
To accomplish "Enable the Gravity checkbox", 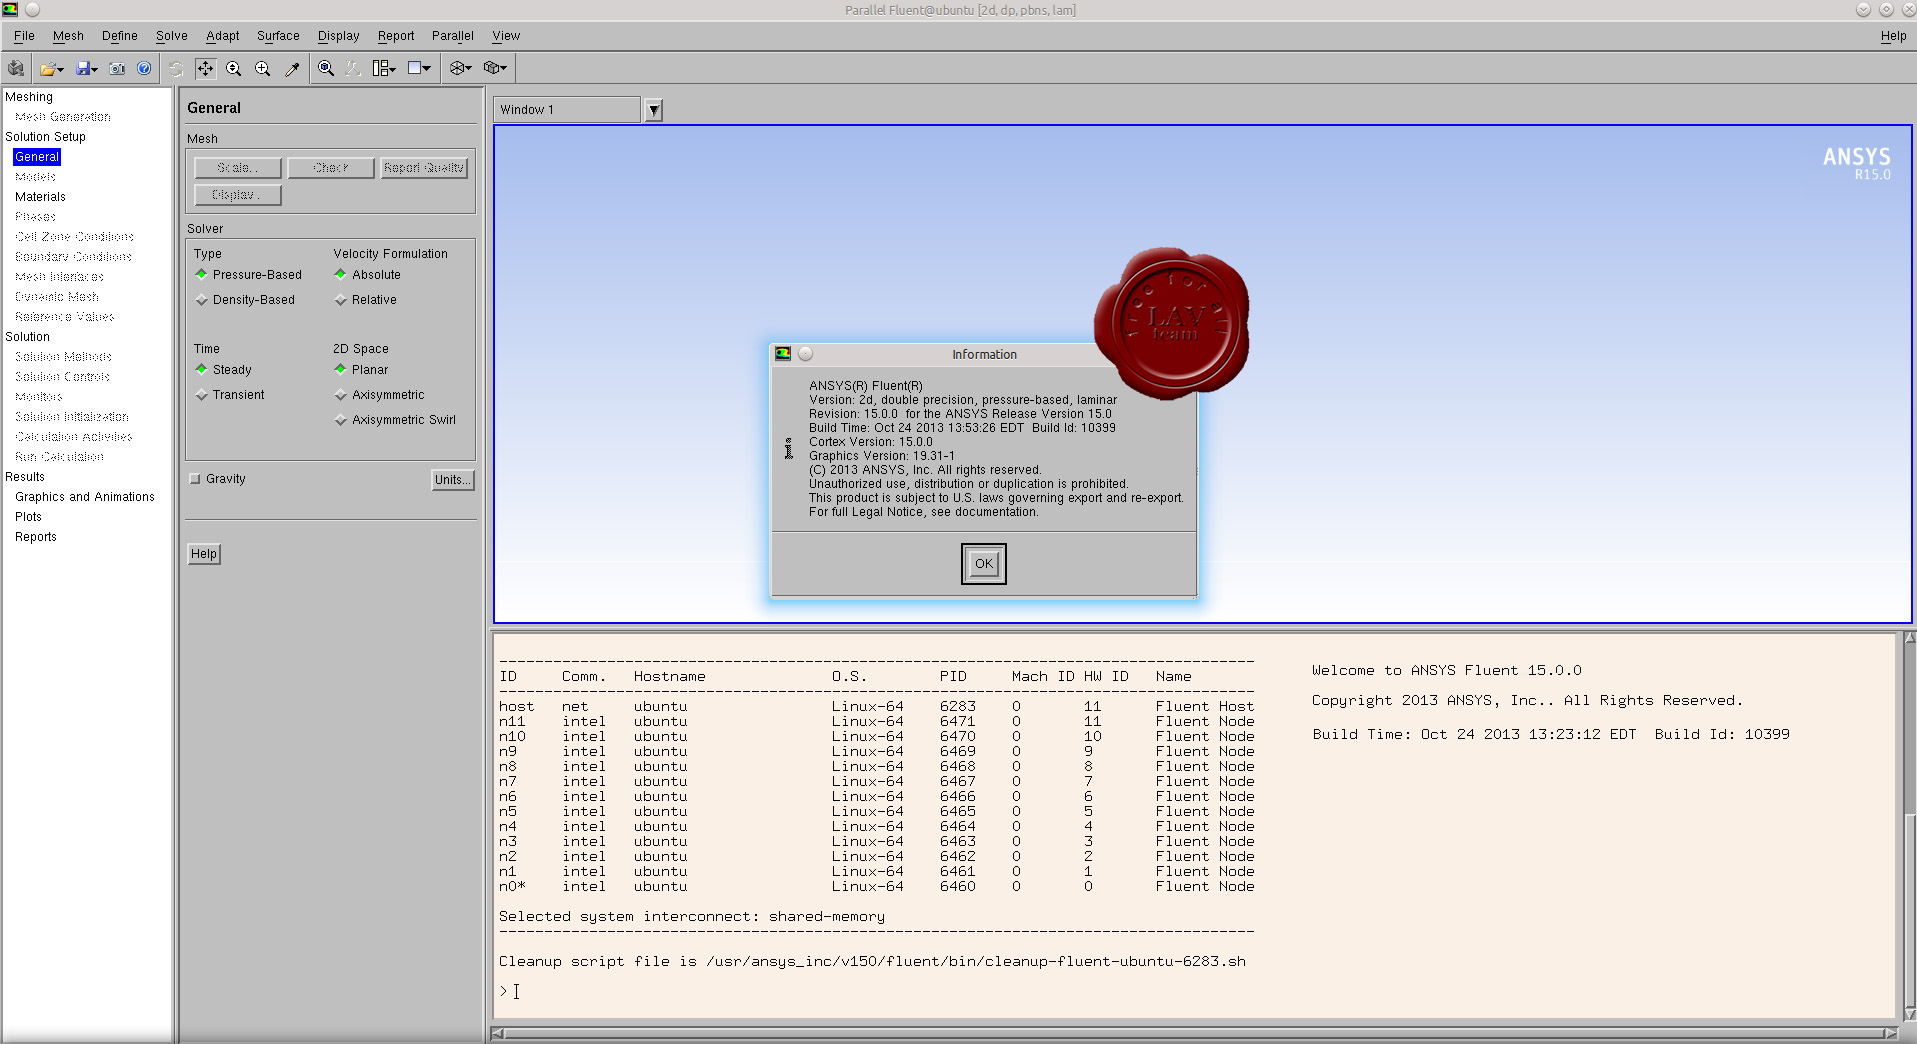I will [x=195, y=479].
